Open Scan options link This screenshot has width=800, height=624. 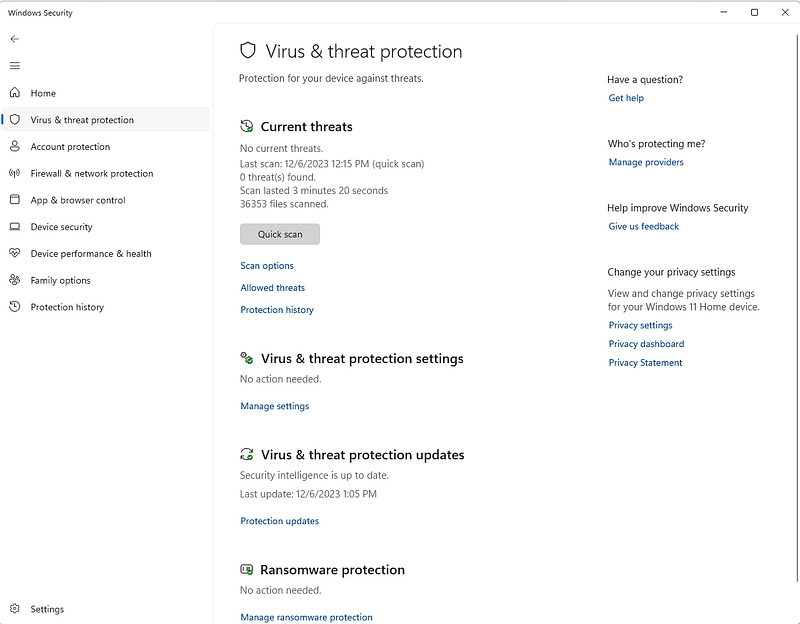coord(267,266)
